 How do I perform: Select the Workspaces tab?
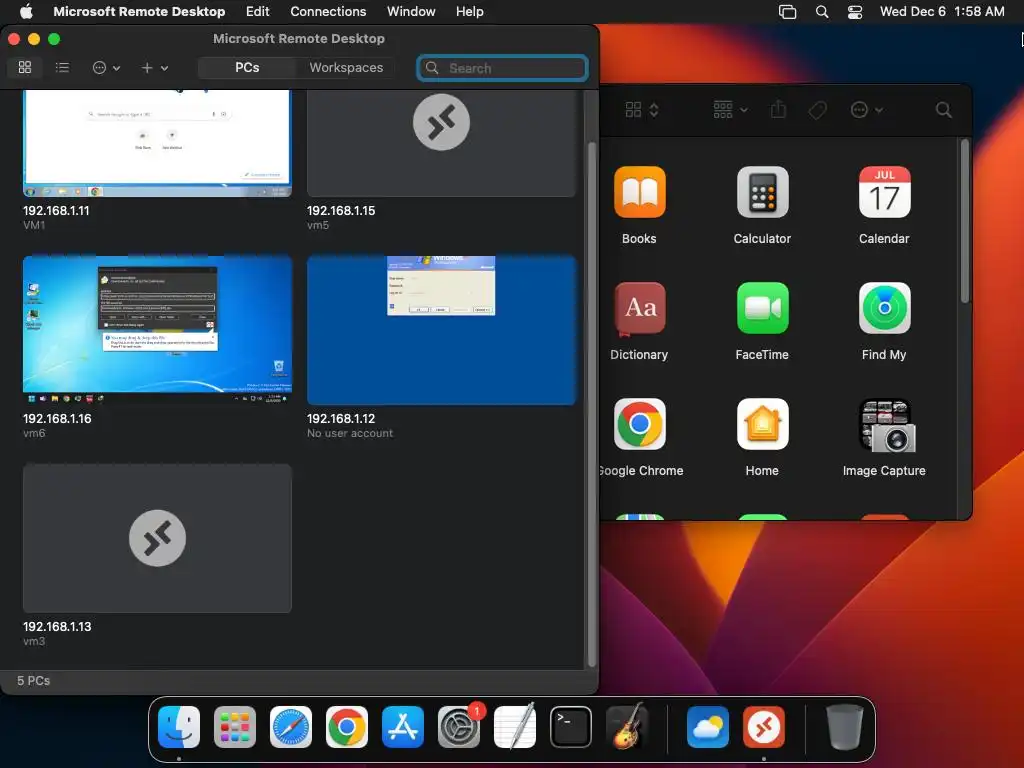[346, 67]
